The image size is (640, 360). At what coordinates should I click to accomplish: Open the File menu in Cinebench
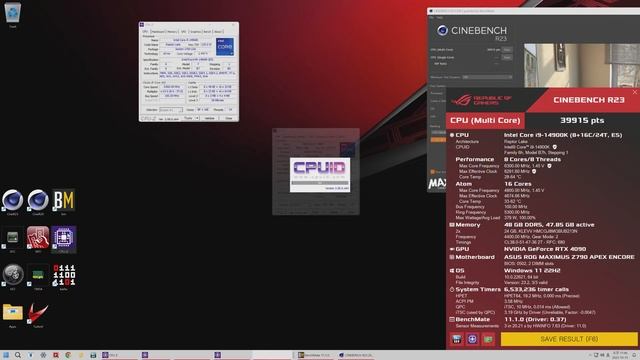[431, 18]
